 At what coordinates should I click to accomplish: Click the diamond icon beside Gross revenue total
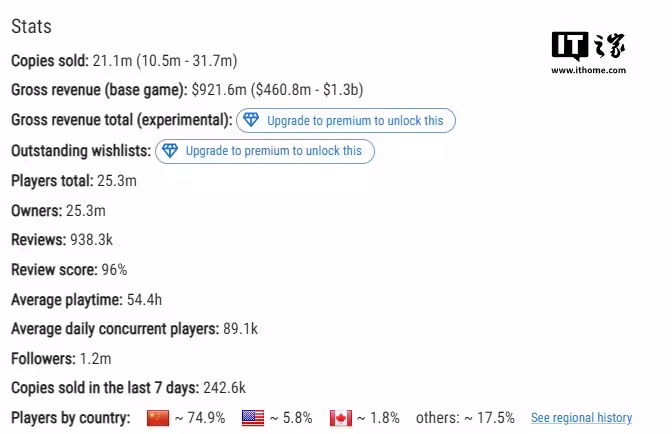click(x=251, y=120)
